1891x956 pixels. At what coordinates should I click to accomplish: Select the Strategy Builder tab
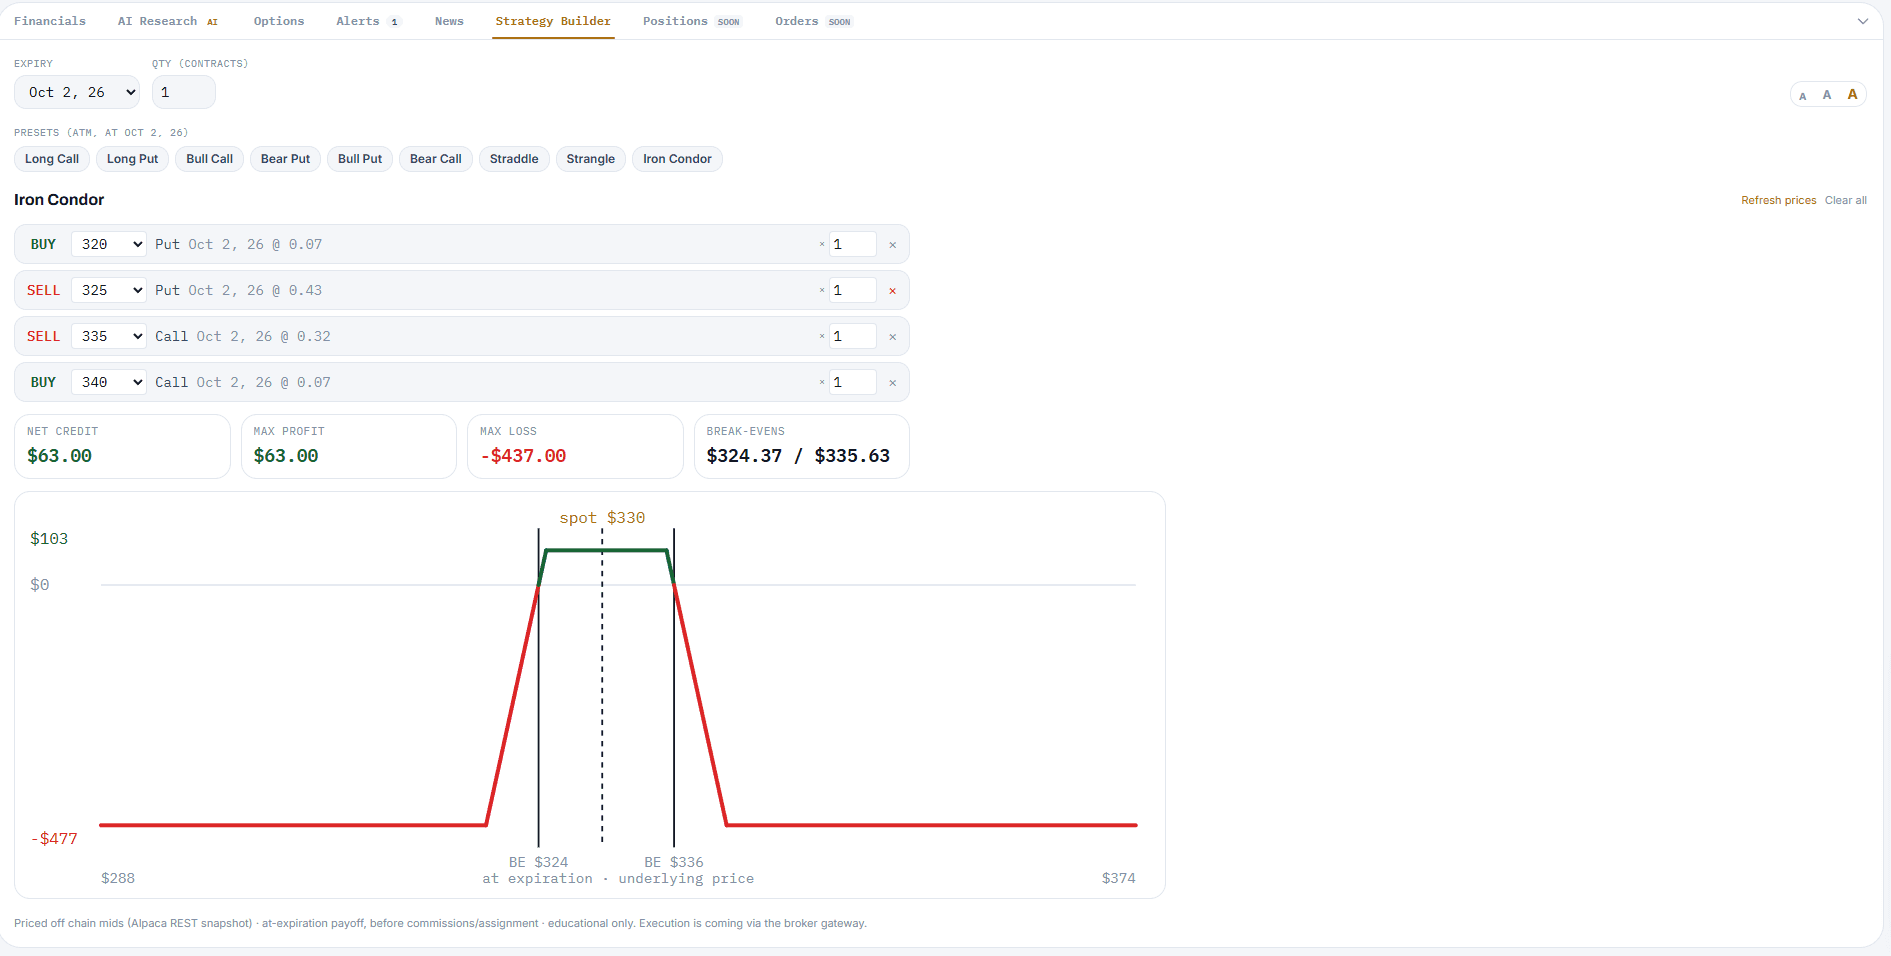click(553, 21)
